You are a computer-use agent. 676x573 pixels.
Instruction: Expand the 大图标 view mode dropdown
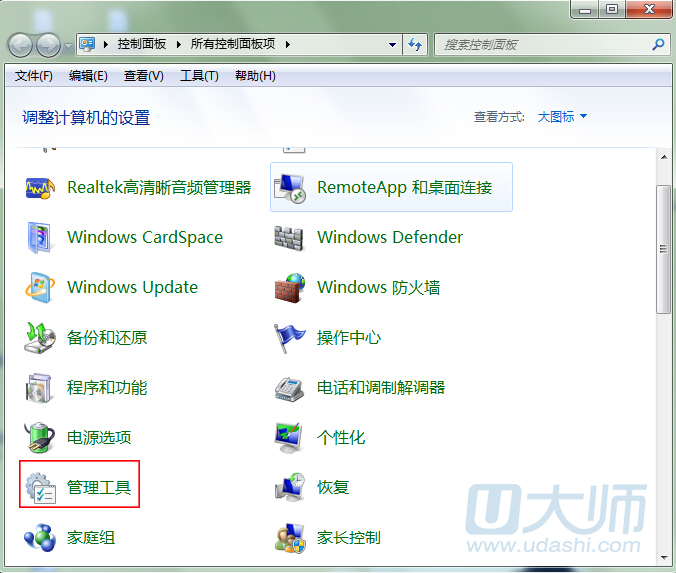click(x=562, y=116)
